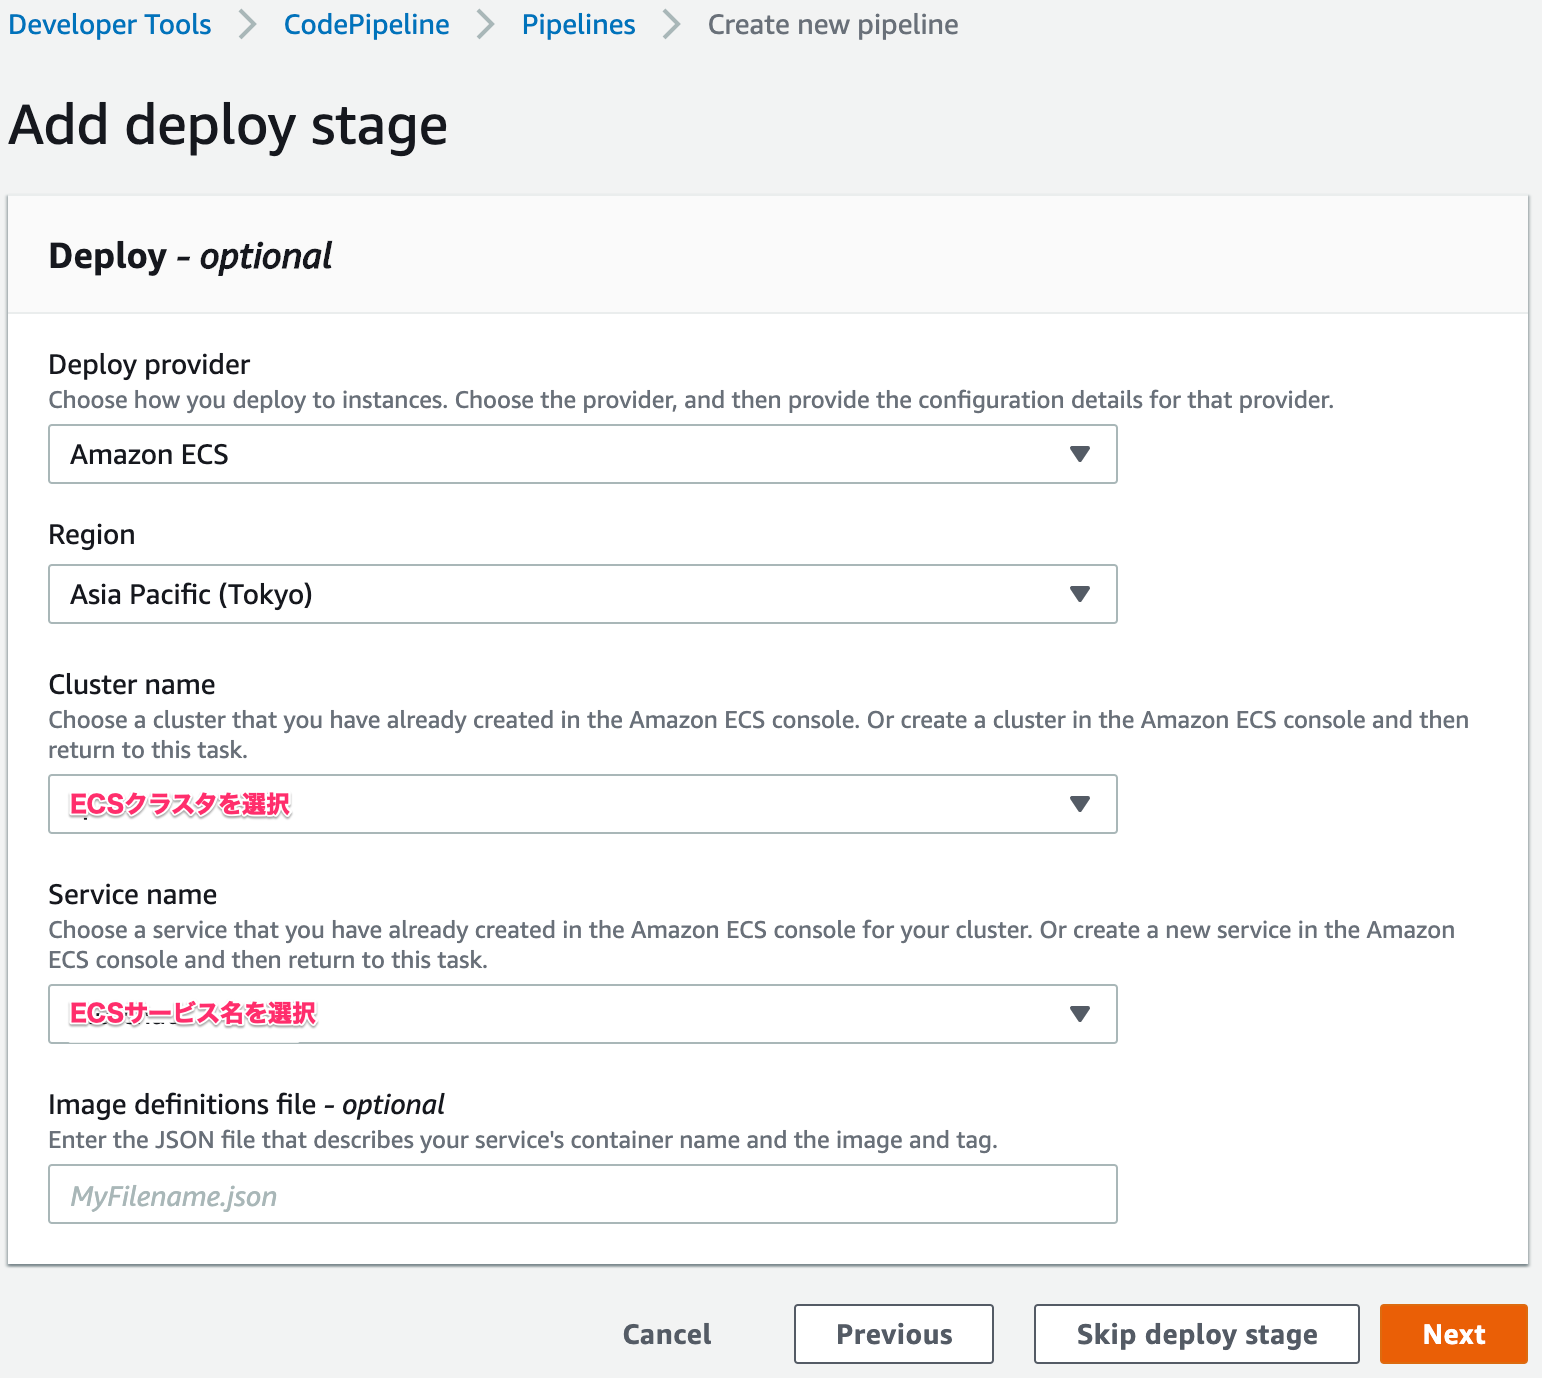Open the Region dropdown showing Asia Pacific (Tokyo)
Screen dimensions: 1542x1378
583,594
